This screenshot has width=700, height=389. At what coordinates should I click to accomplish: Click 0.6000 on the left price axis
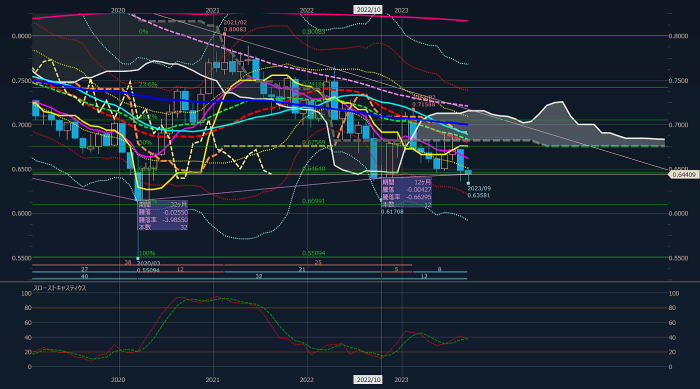pyautogui.click(x=22, y=213)
